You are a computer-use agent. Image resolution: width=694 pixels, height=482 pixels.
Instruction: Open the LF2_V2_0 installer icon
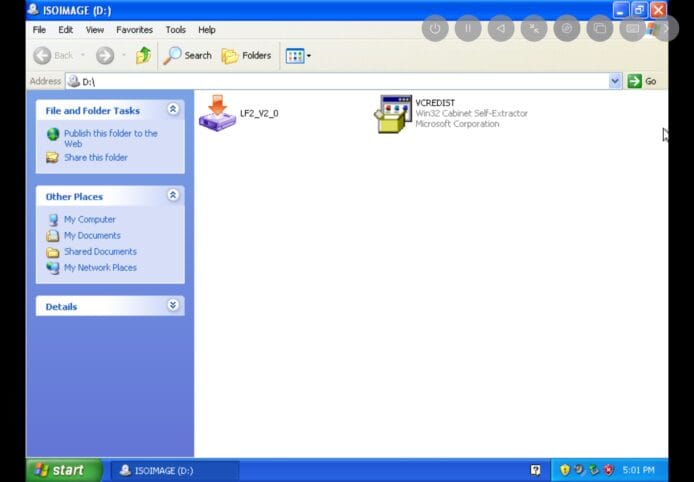[217, 112]
